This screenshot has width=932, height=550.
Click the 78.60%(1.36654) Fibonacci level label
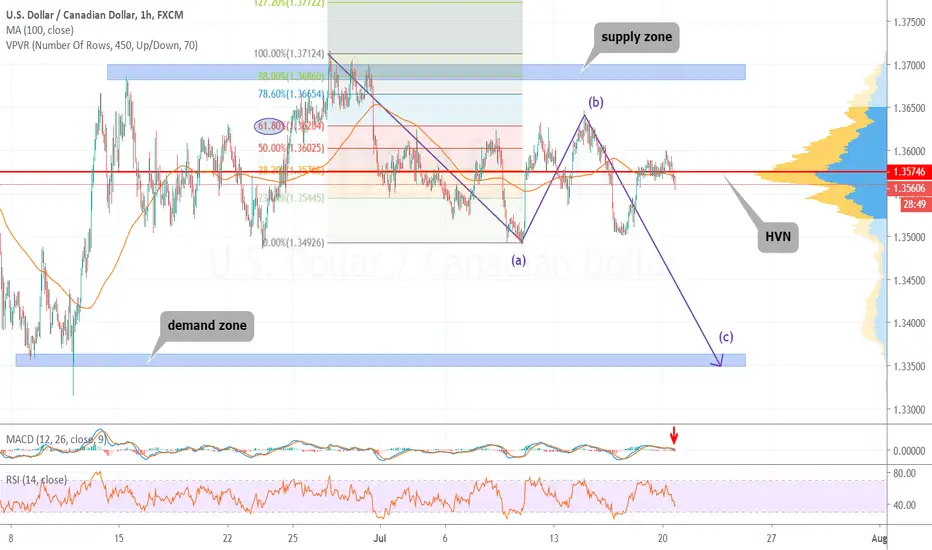coord(291,94)
